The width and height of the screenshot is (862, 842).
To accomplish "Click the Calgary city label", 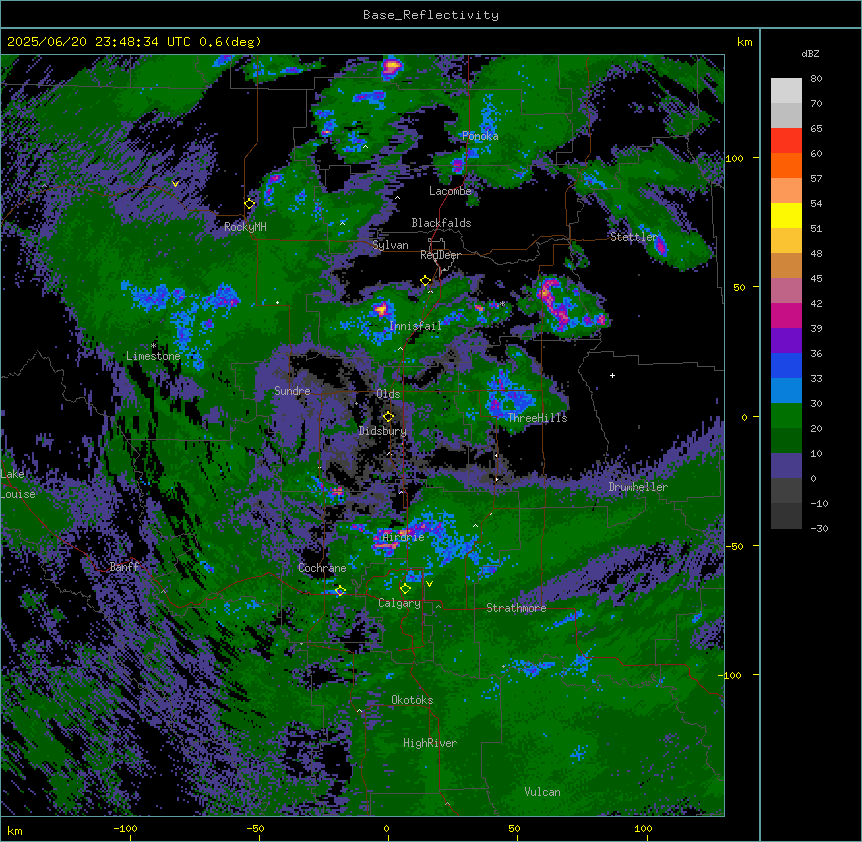I will coord(399,603).
